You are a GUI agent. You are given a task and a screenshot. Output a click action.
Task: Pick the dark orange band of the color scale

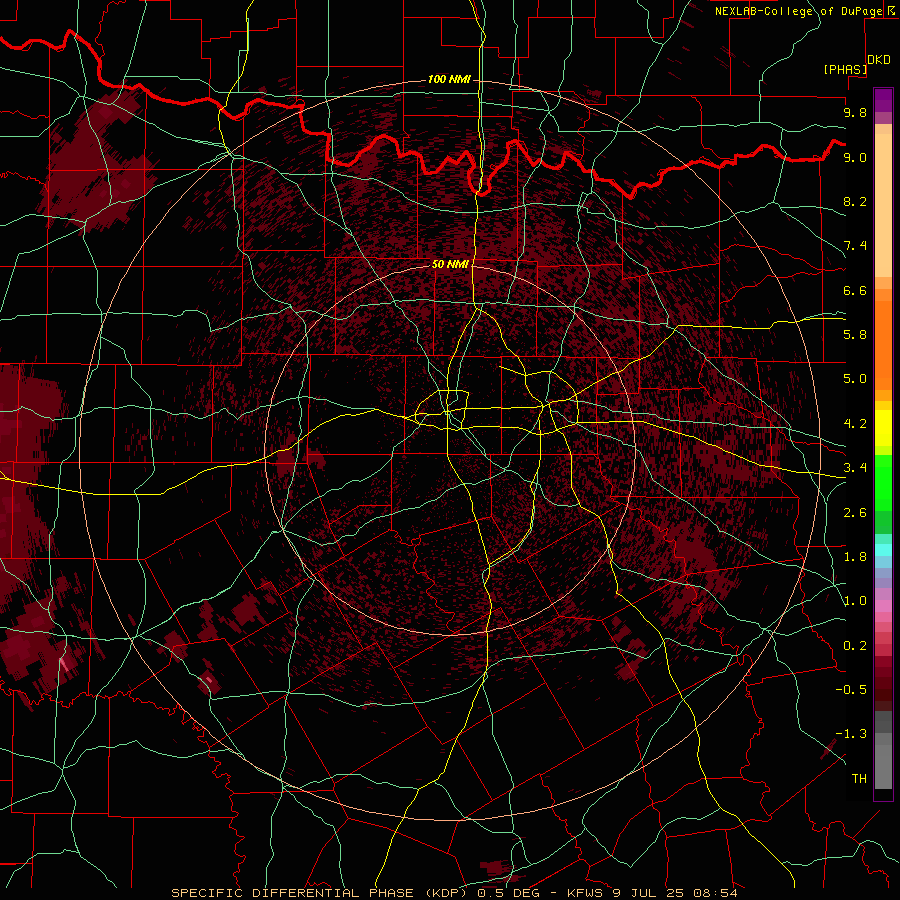click(x=883, y=346)
